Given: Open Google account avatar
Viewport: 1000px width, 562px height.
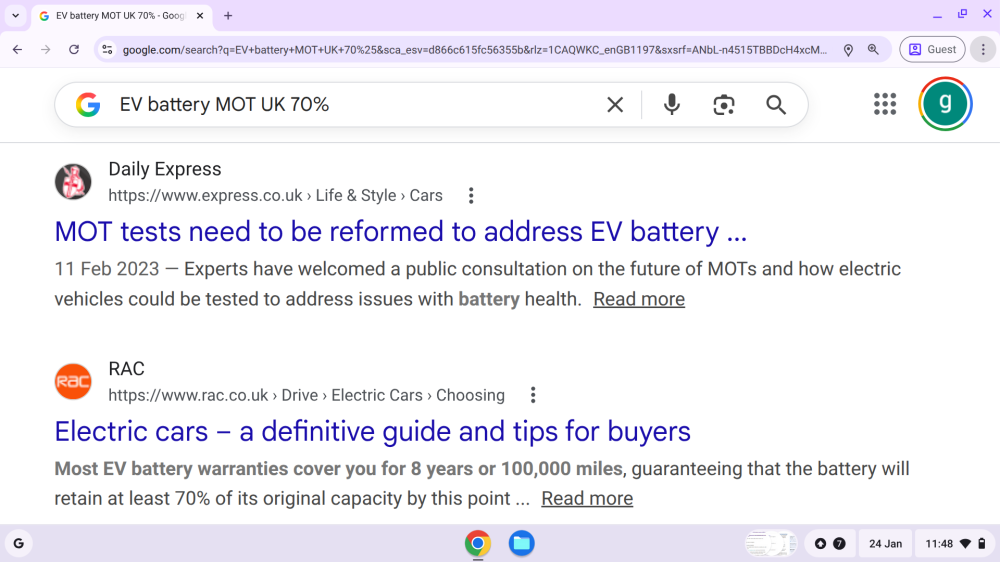Looking at the screenshot, I should coord(945,104).
